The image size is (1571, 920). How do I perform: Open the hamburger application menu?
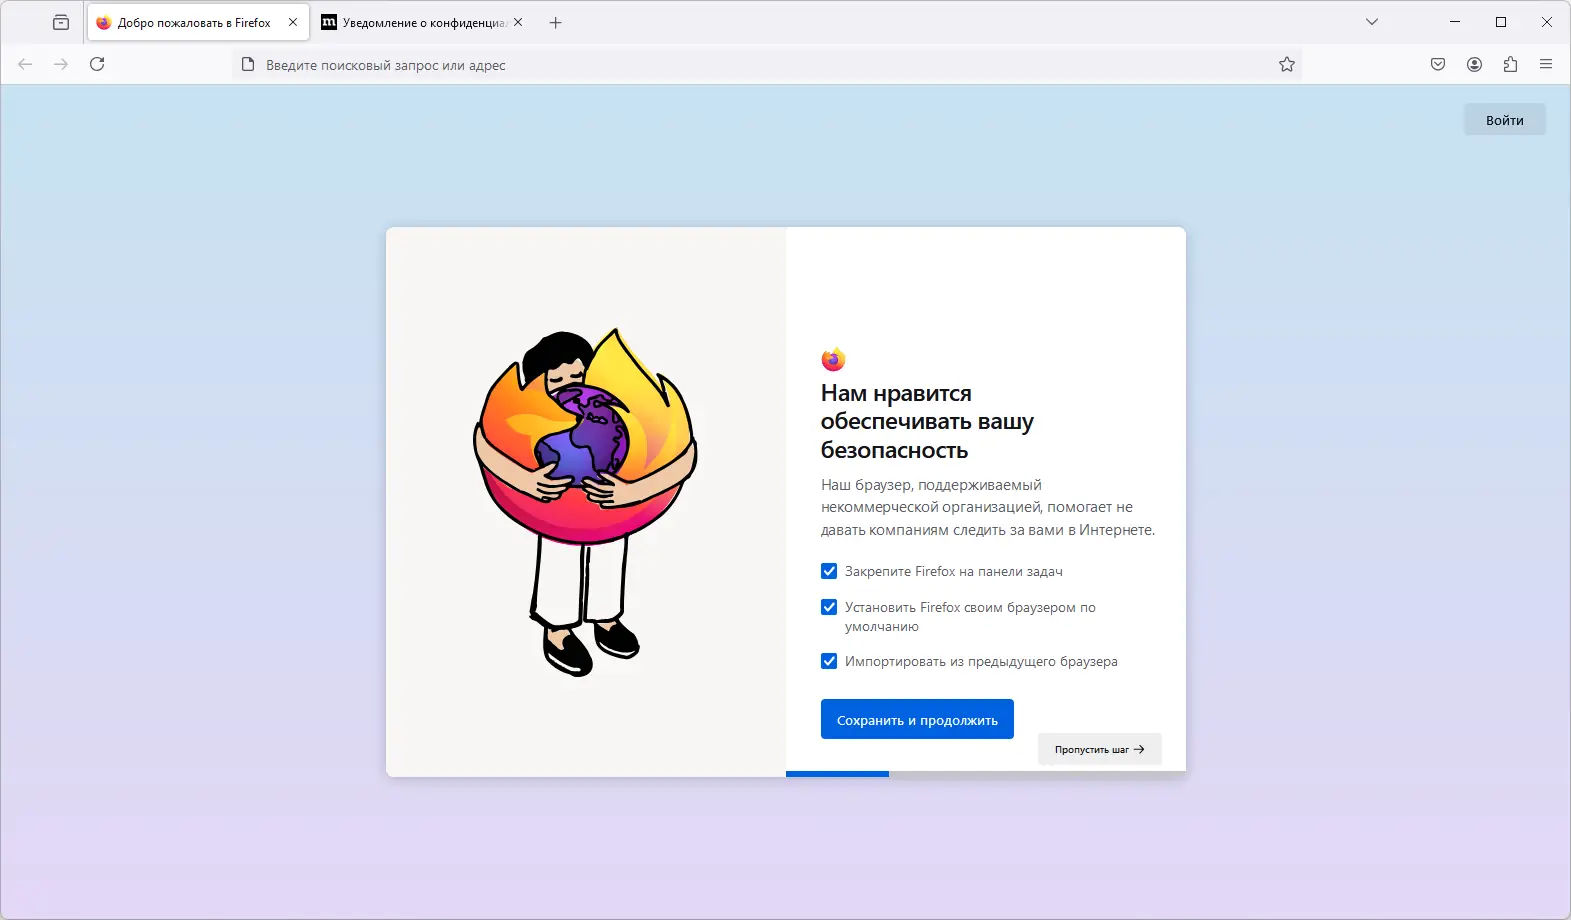tap(1546, 64)
